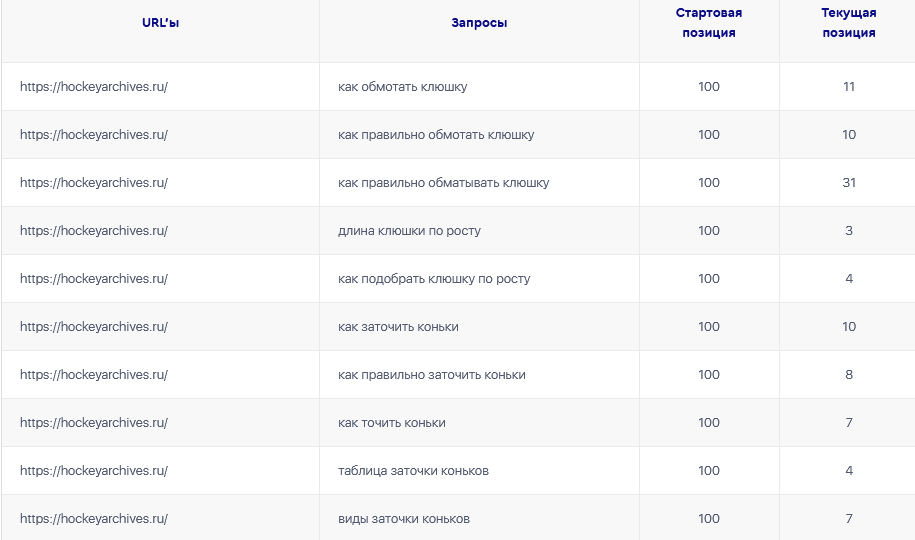The width and height of the screenshot is (915, 540).
Task: Click the Запросы column header
Action: 479,23
